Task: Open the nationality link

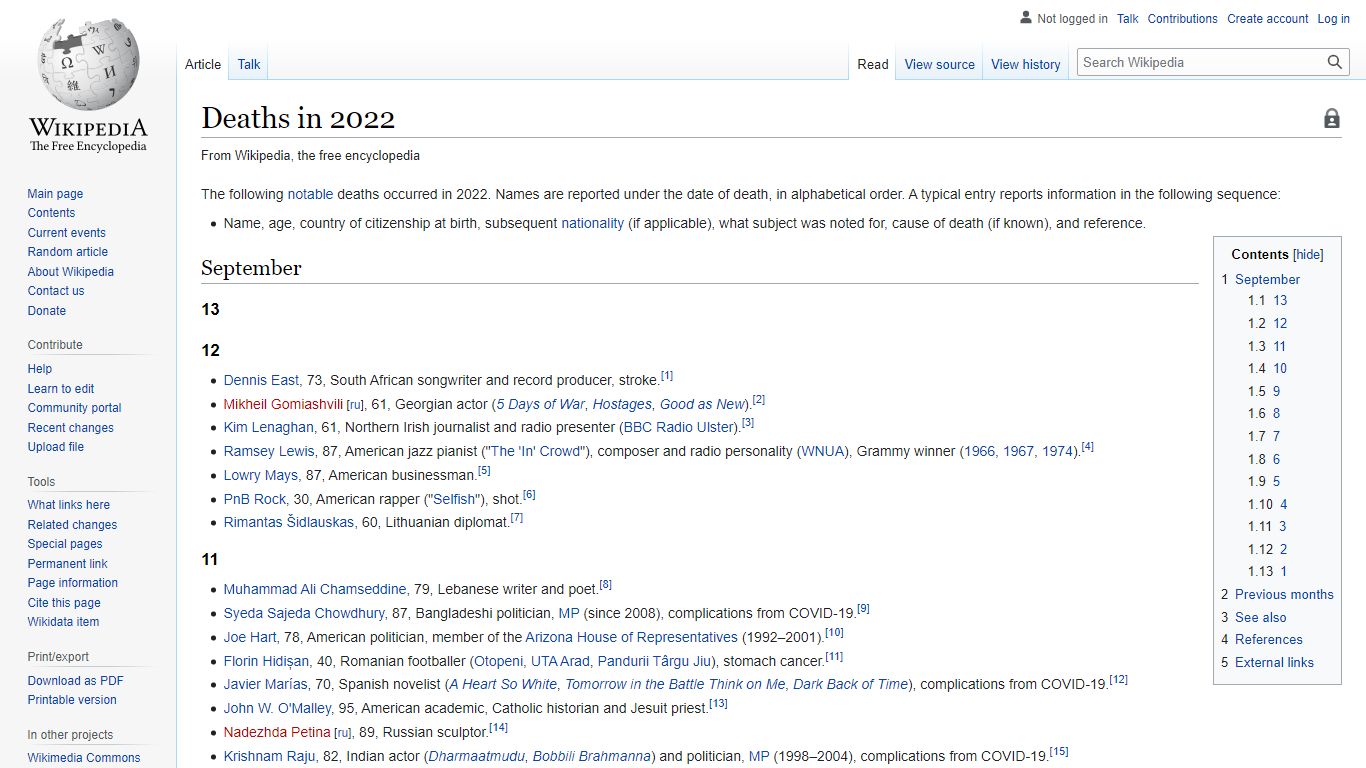Action: click(x=592, y=223)
